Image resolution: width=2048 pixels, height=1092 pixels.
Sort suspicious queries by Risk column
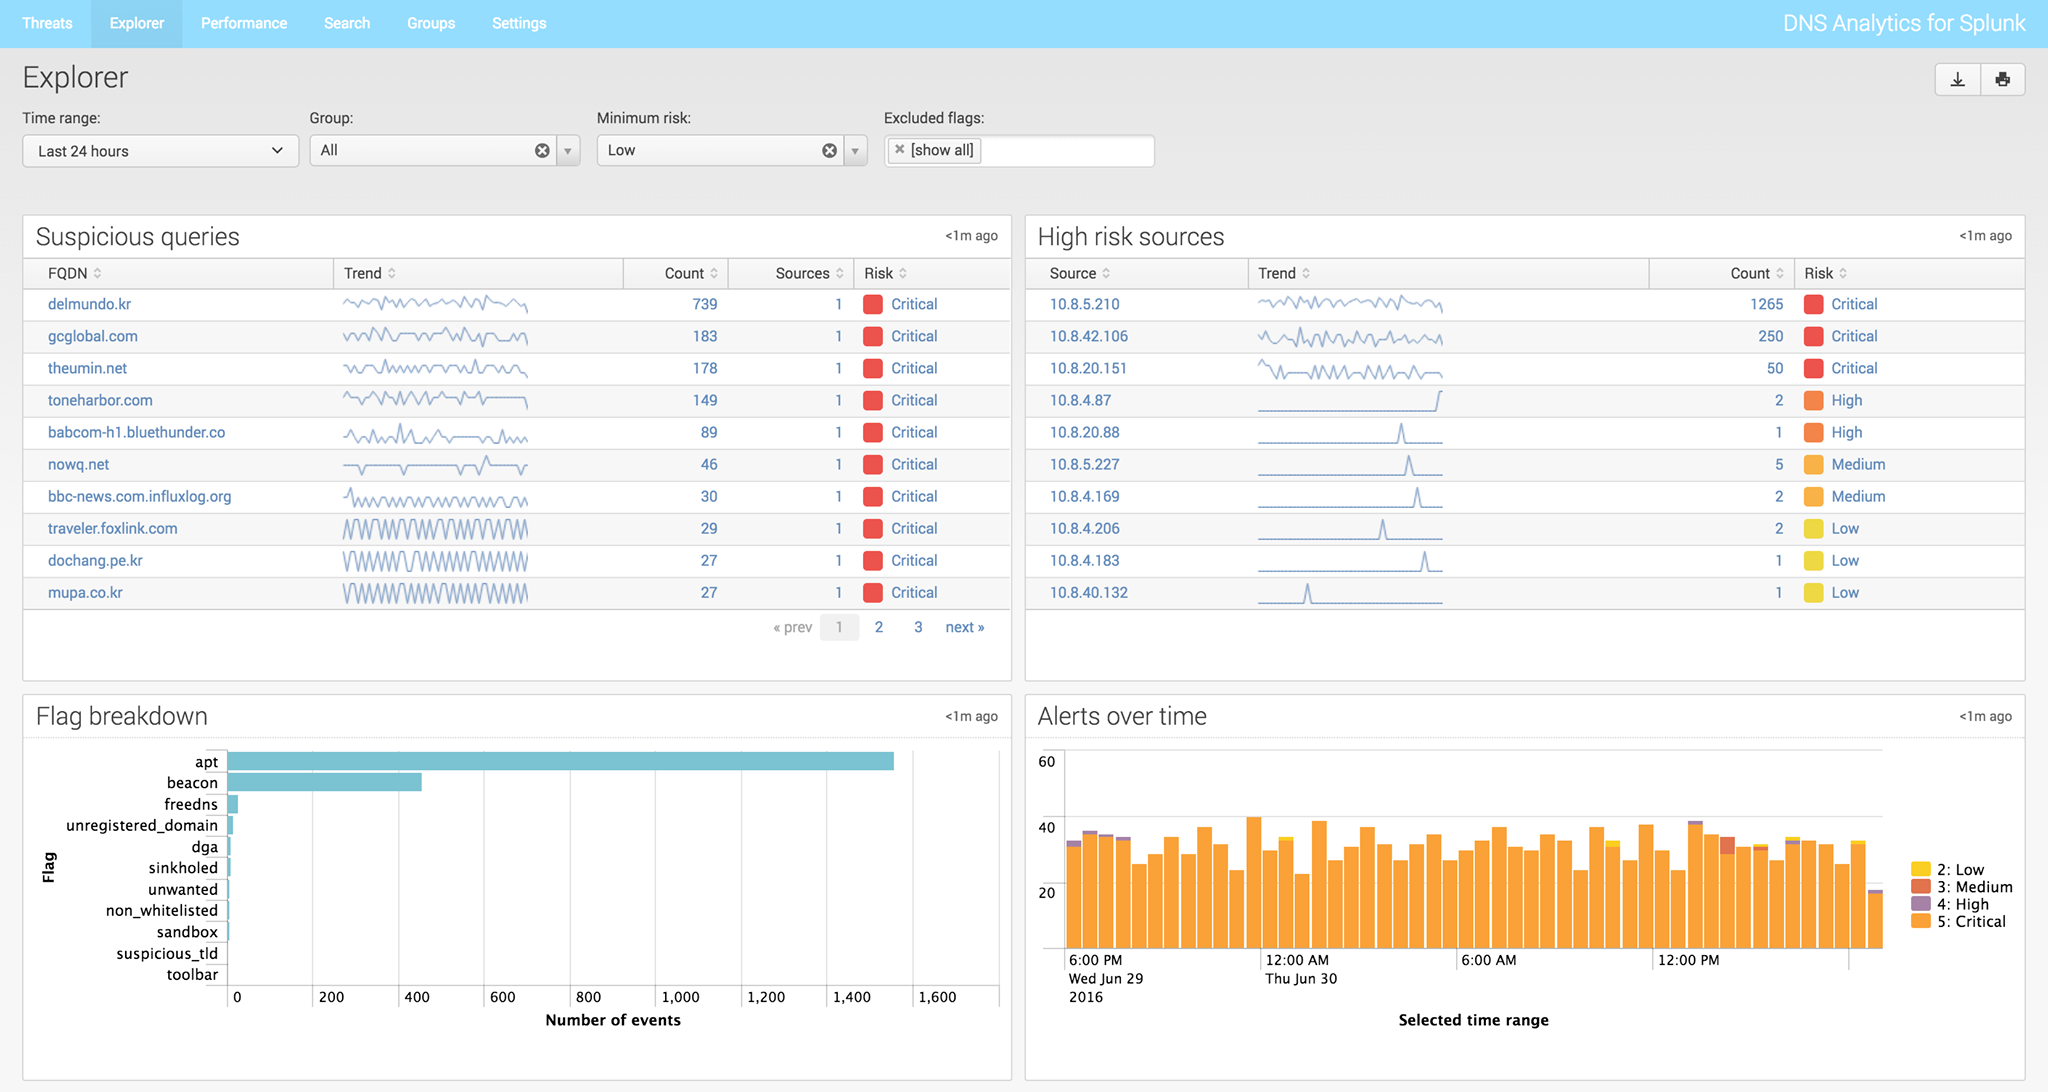886,274
